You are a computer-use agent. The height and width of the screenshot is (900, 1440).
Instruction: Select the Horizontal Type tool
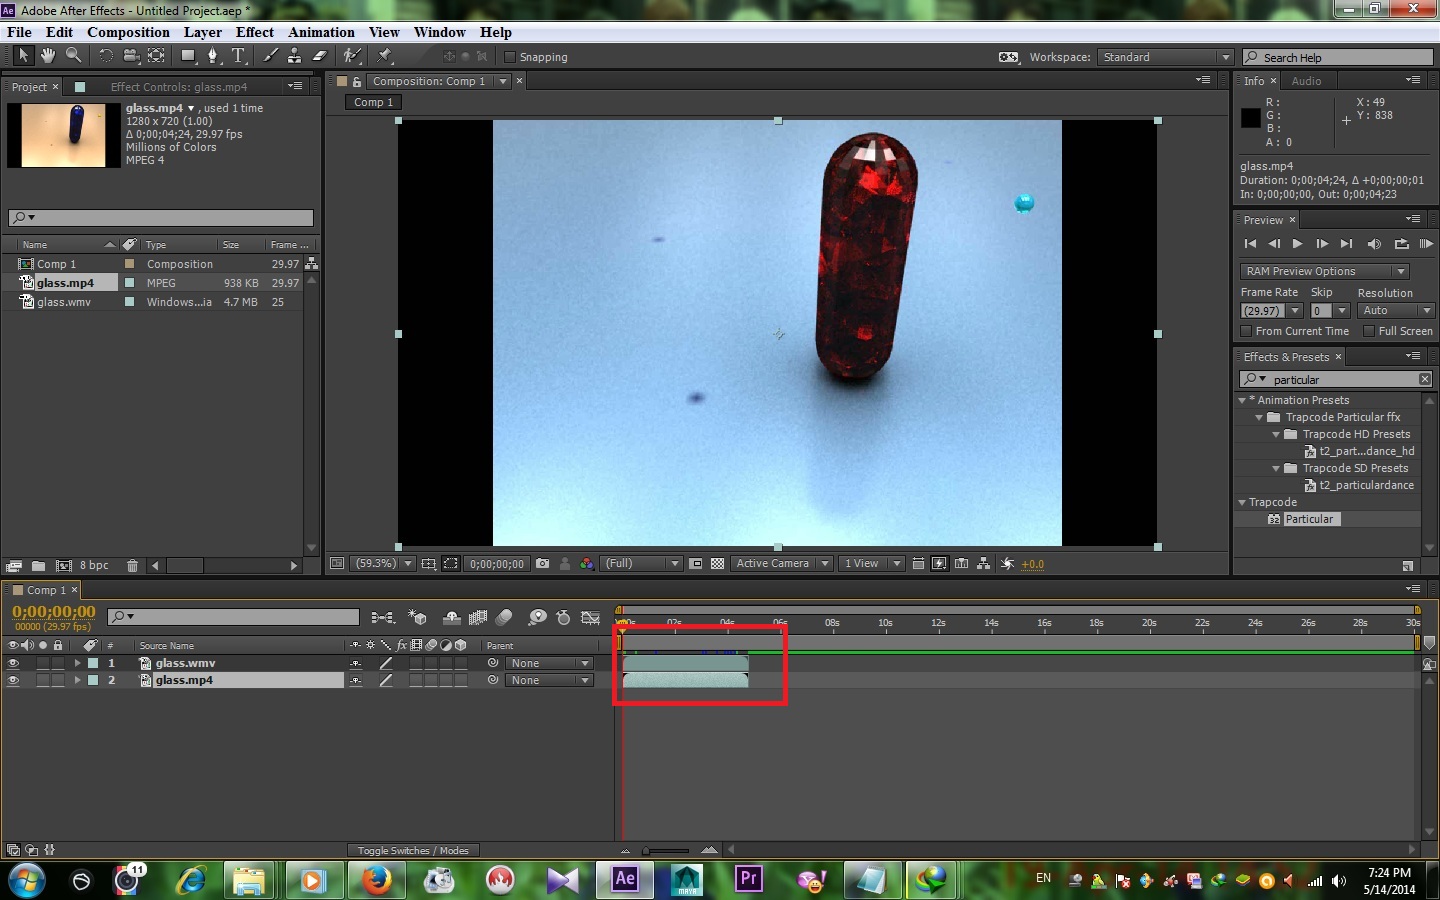click(x=239, y=56)
